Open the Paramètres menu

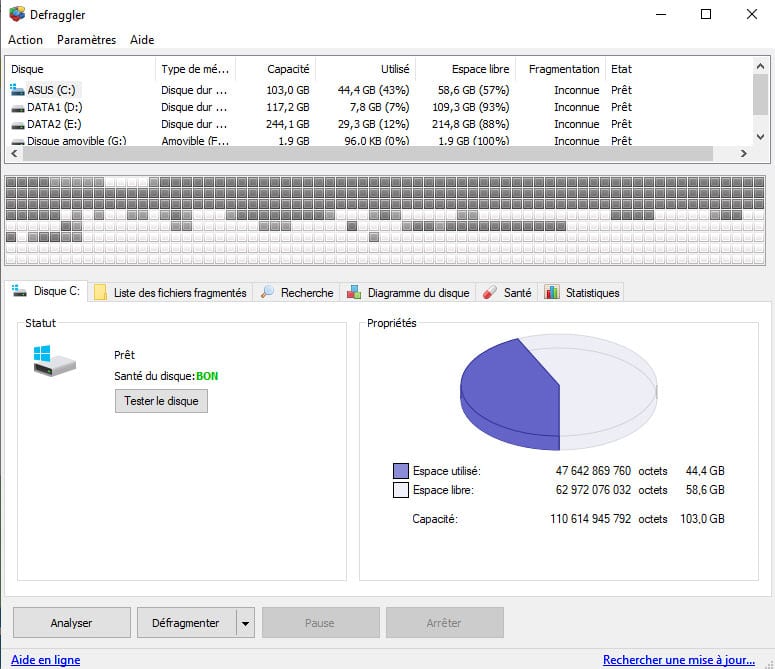(86, 40)
